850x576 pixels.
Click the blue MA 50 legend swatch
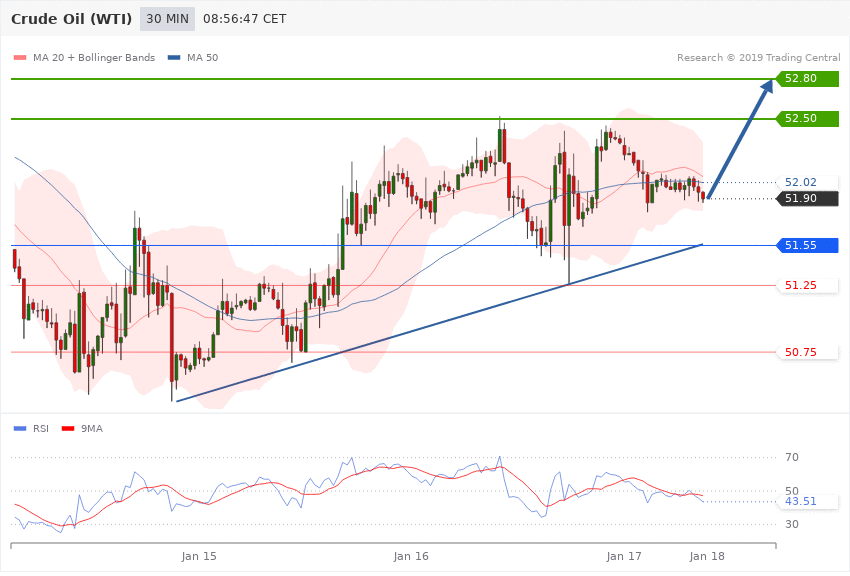pos(174,57)
